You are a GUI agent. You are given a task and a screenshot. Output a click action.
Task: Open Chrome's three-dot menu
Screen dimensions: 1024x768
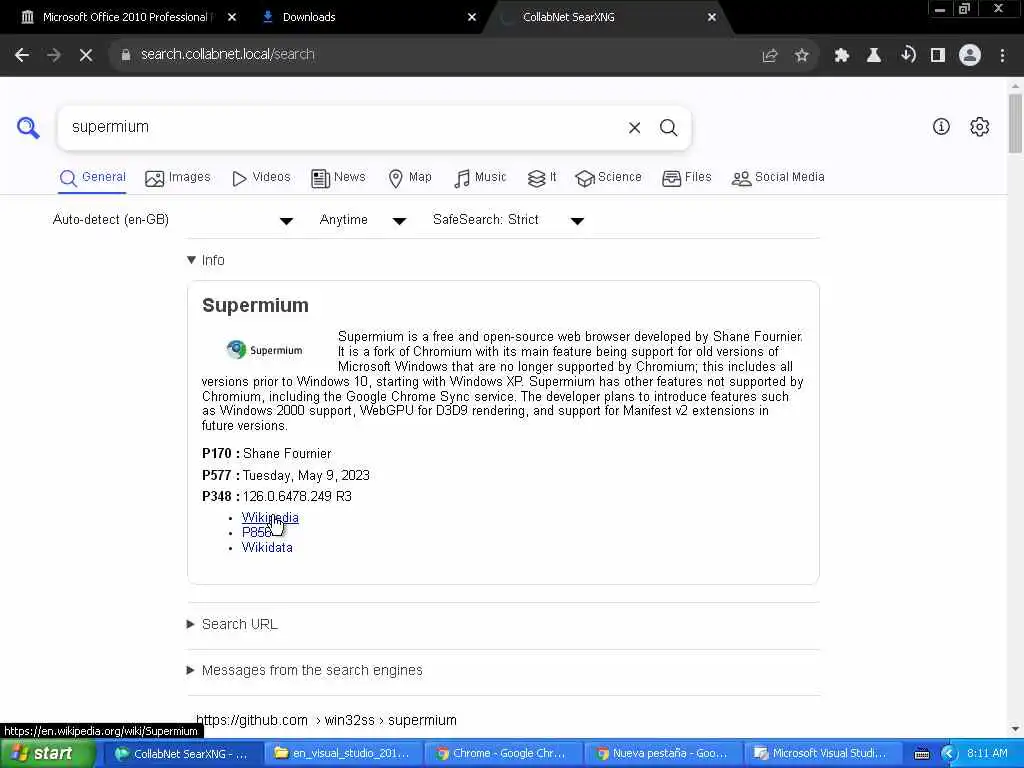(1002, 56)
